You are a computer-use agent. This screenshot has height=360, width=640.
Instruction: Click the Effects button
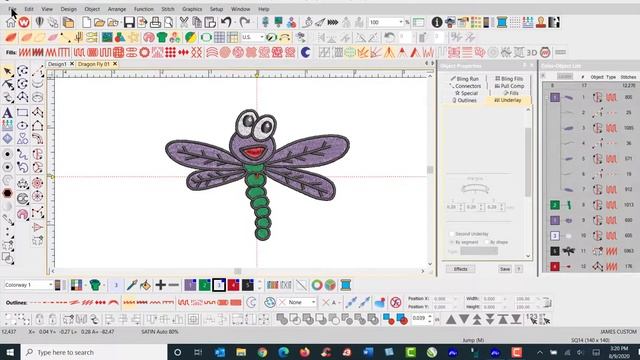point(460,269)
